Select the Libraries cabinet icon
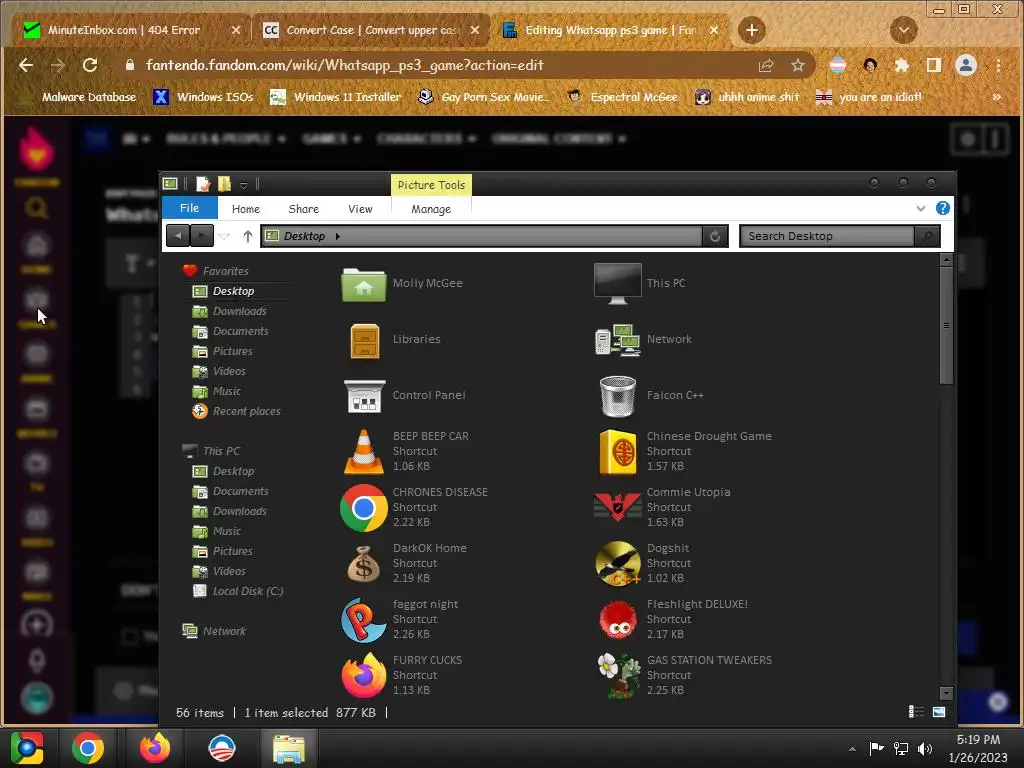 click(x=364, y=340)
